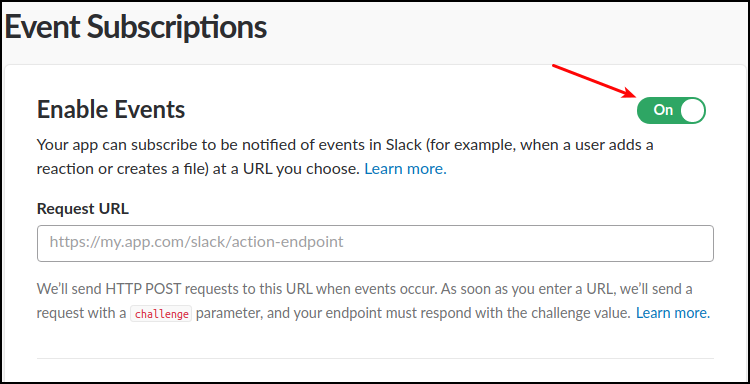The image size is (750, 384).
Task: Focus the Request URL input field
Action: coord(375,243)
